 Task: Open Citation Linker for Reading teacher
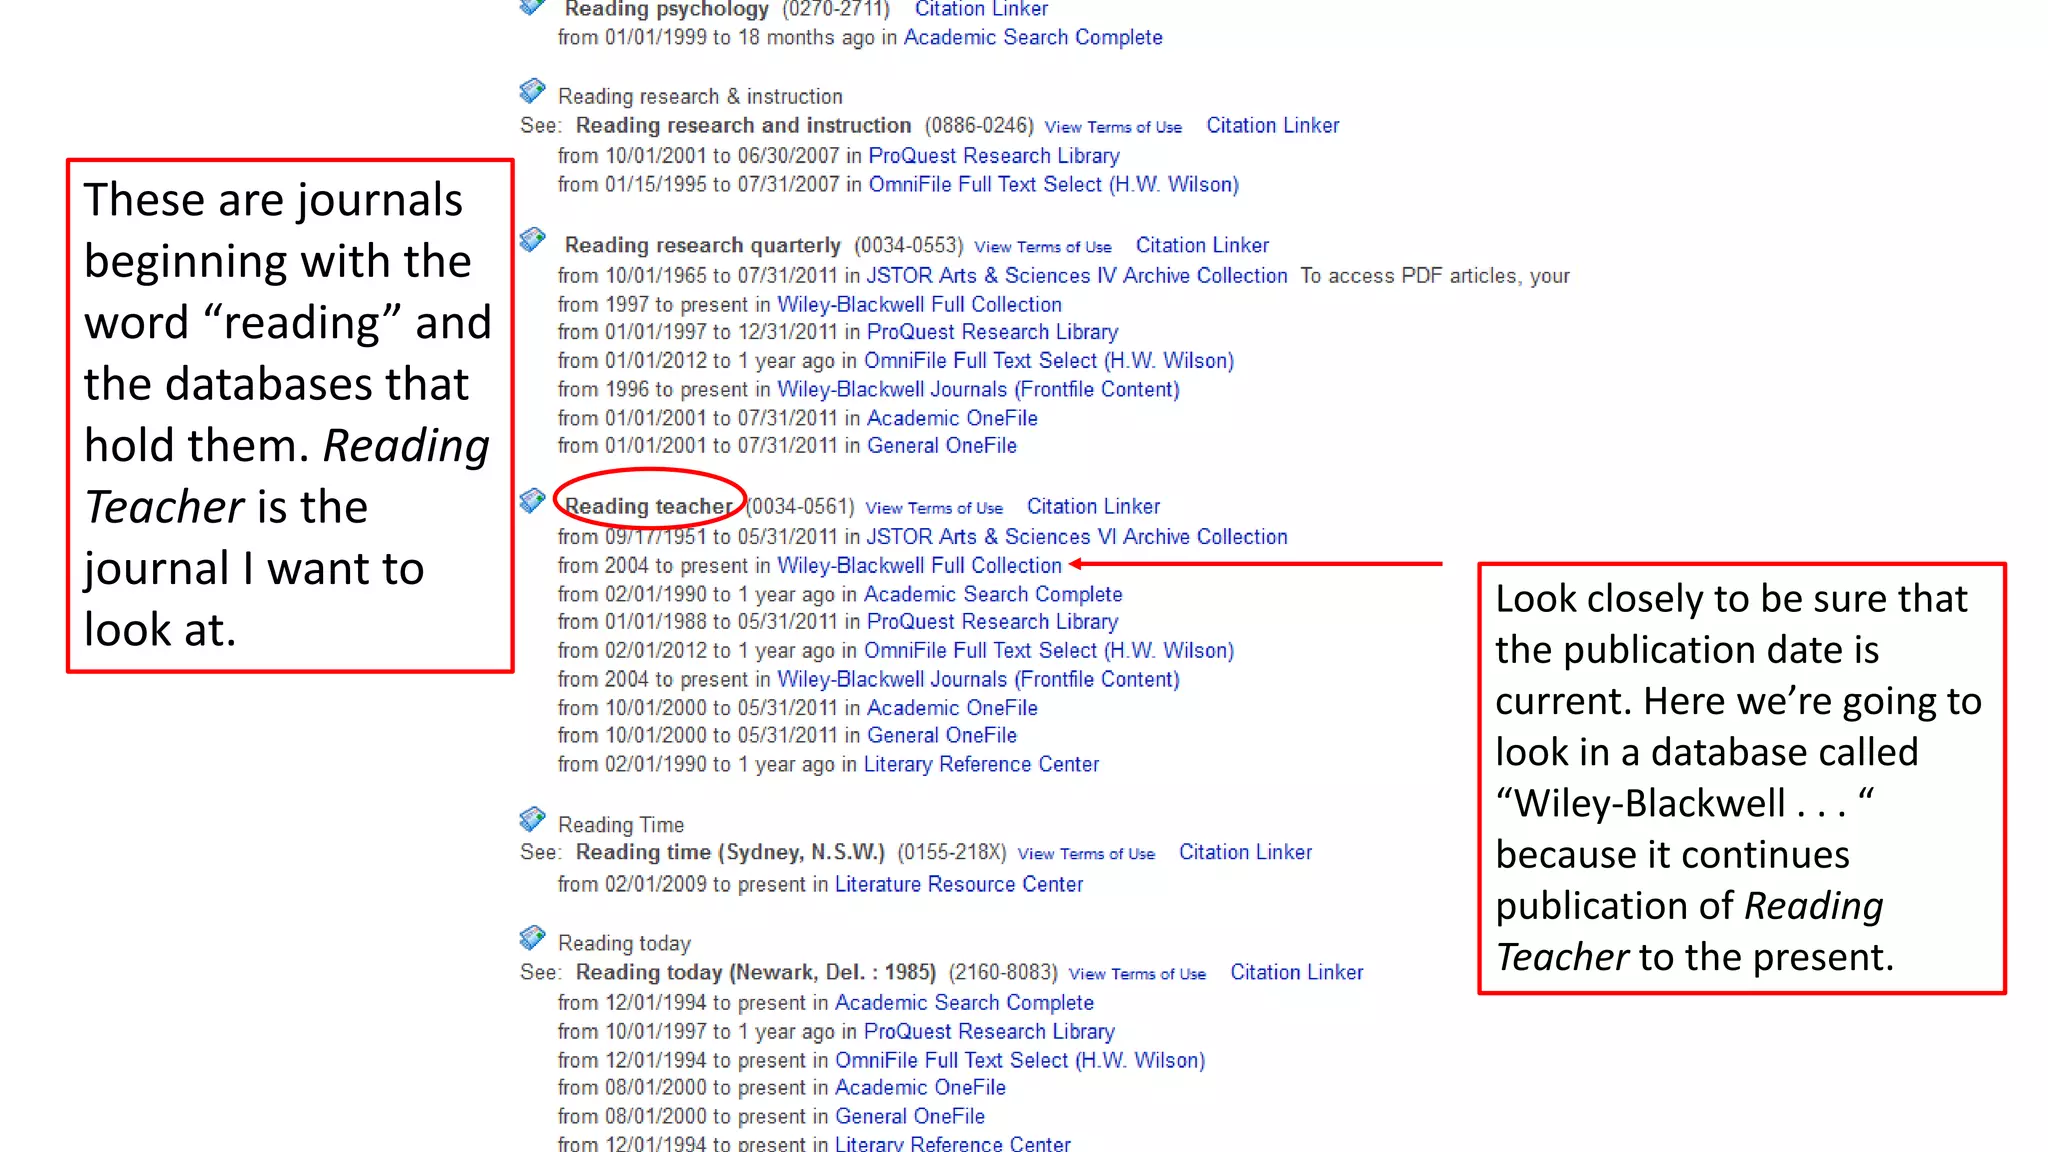coord(1093,507)
